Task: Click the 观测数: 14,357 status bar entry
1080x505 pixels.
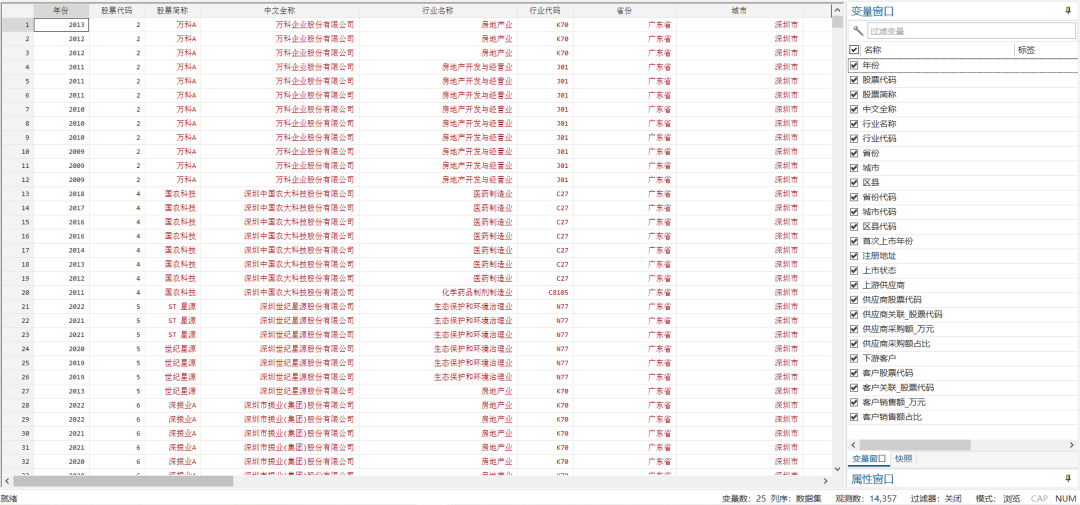Action: pyautogui.click(x=866, y=498)
